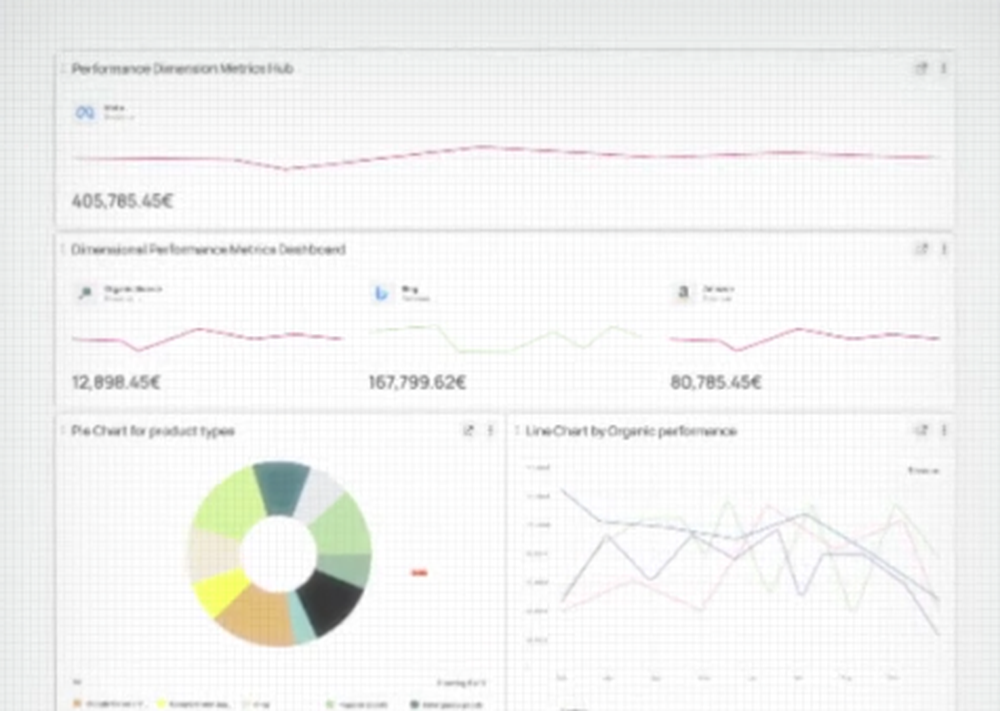Click the Bing icon in the metrics dashboard

click(380, 293)
